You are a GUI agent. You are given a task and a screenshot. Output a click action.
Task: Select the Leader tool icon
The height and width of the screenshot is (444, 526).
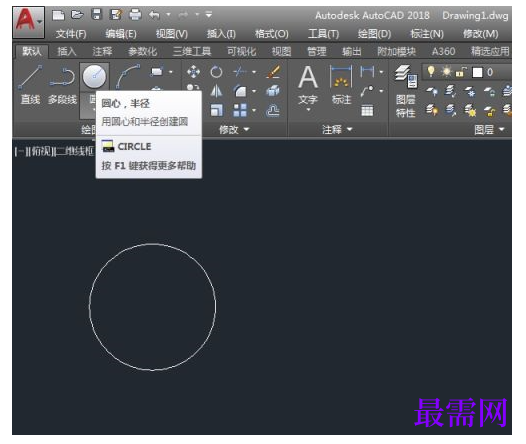[367, 91]
